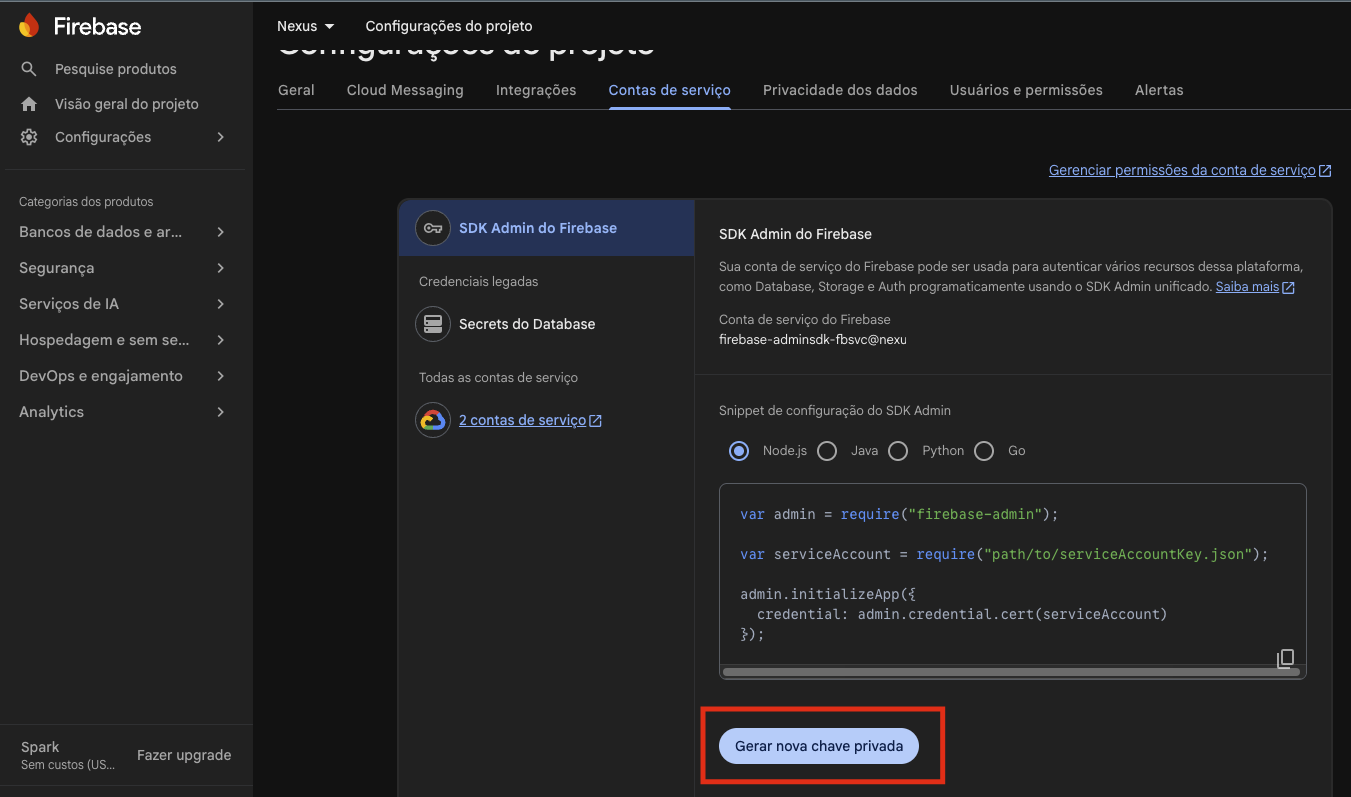Click the key icon for SDK Admin
The image size is (1351, 797).
point(433,228)
